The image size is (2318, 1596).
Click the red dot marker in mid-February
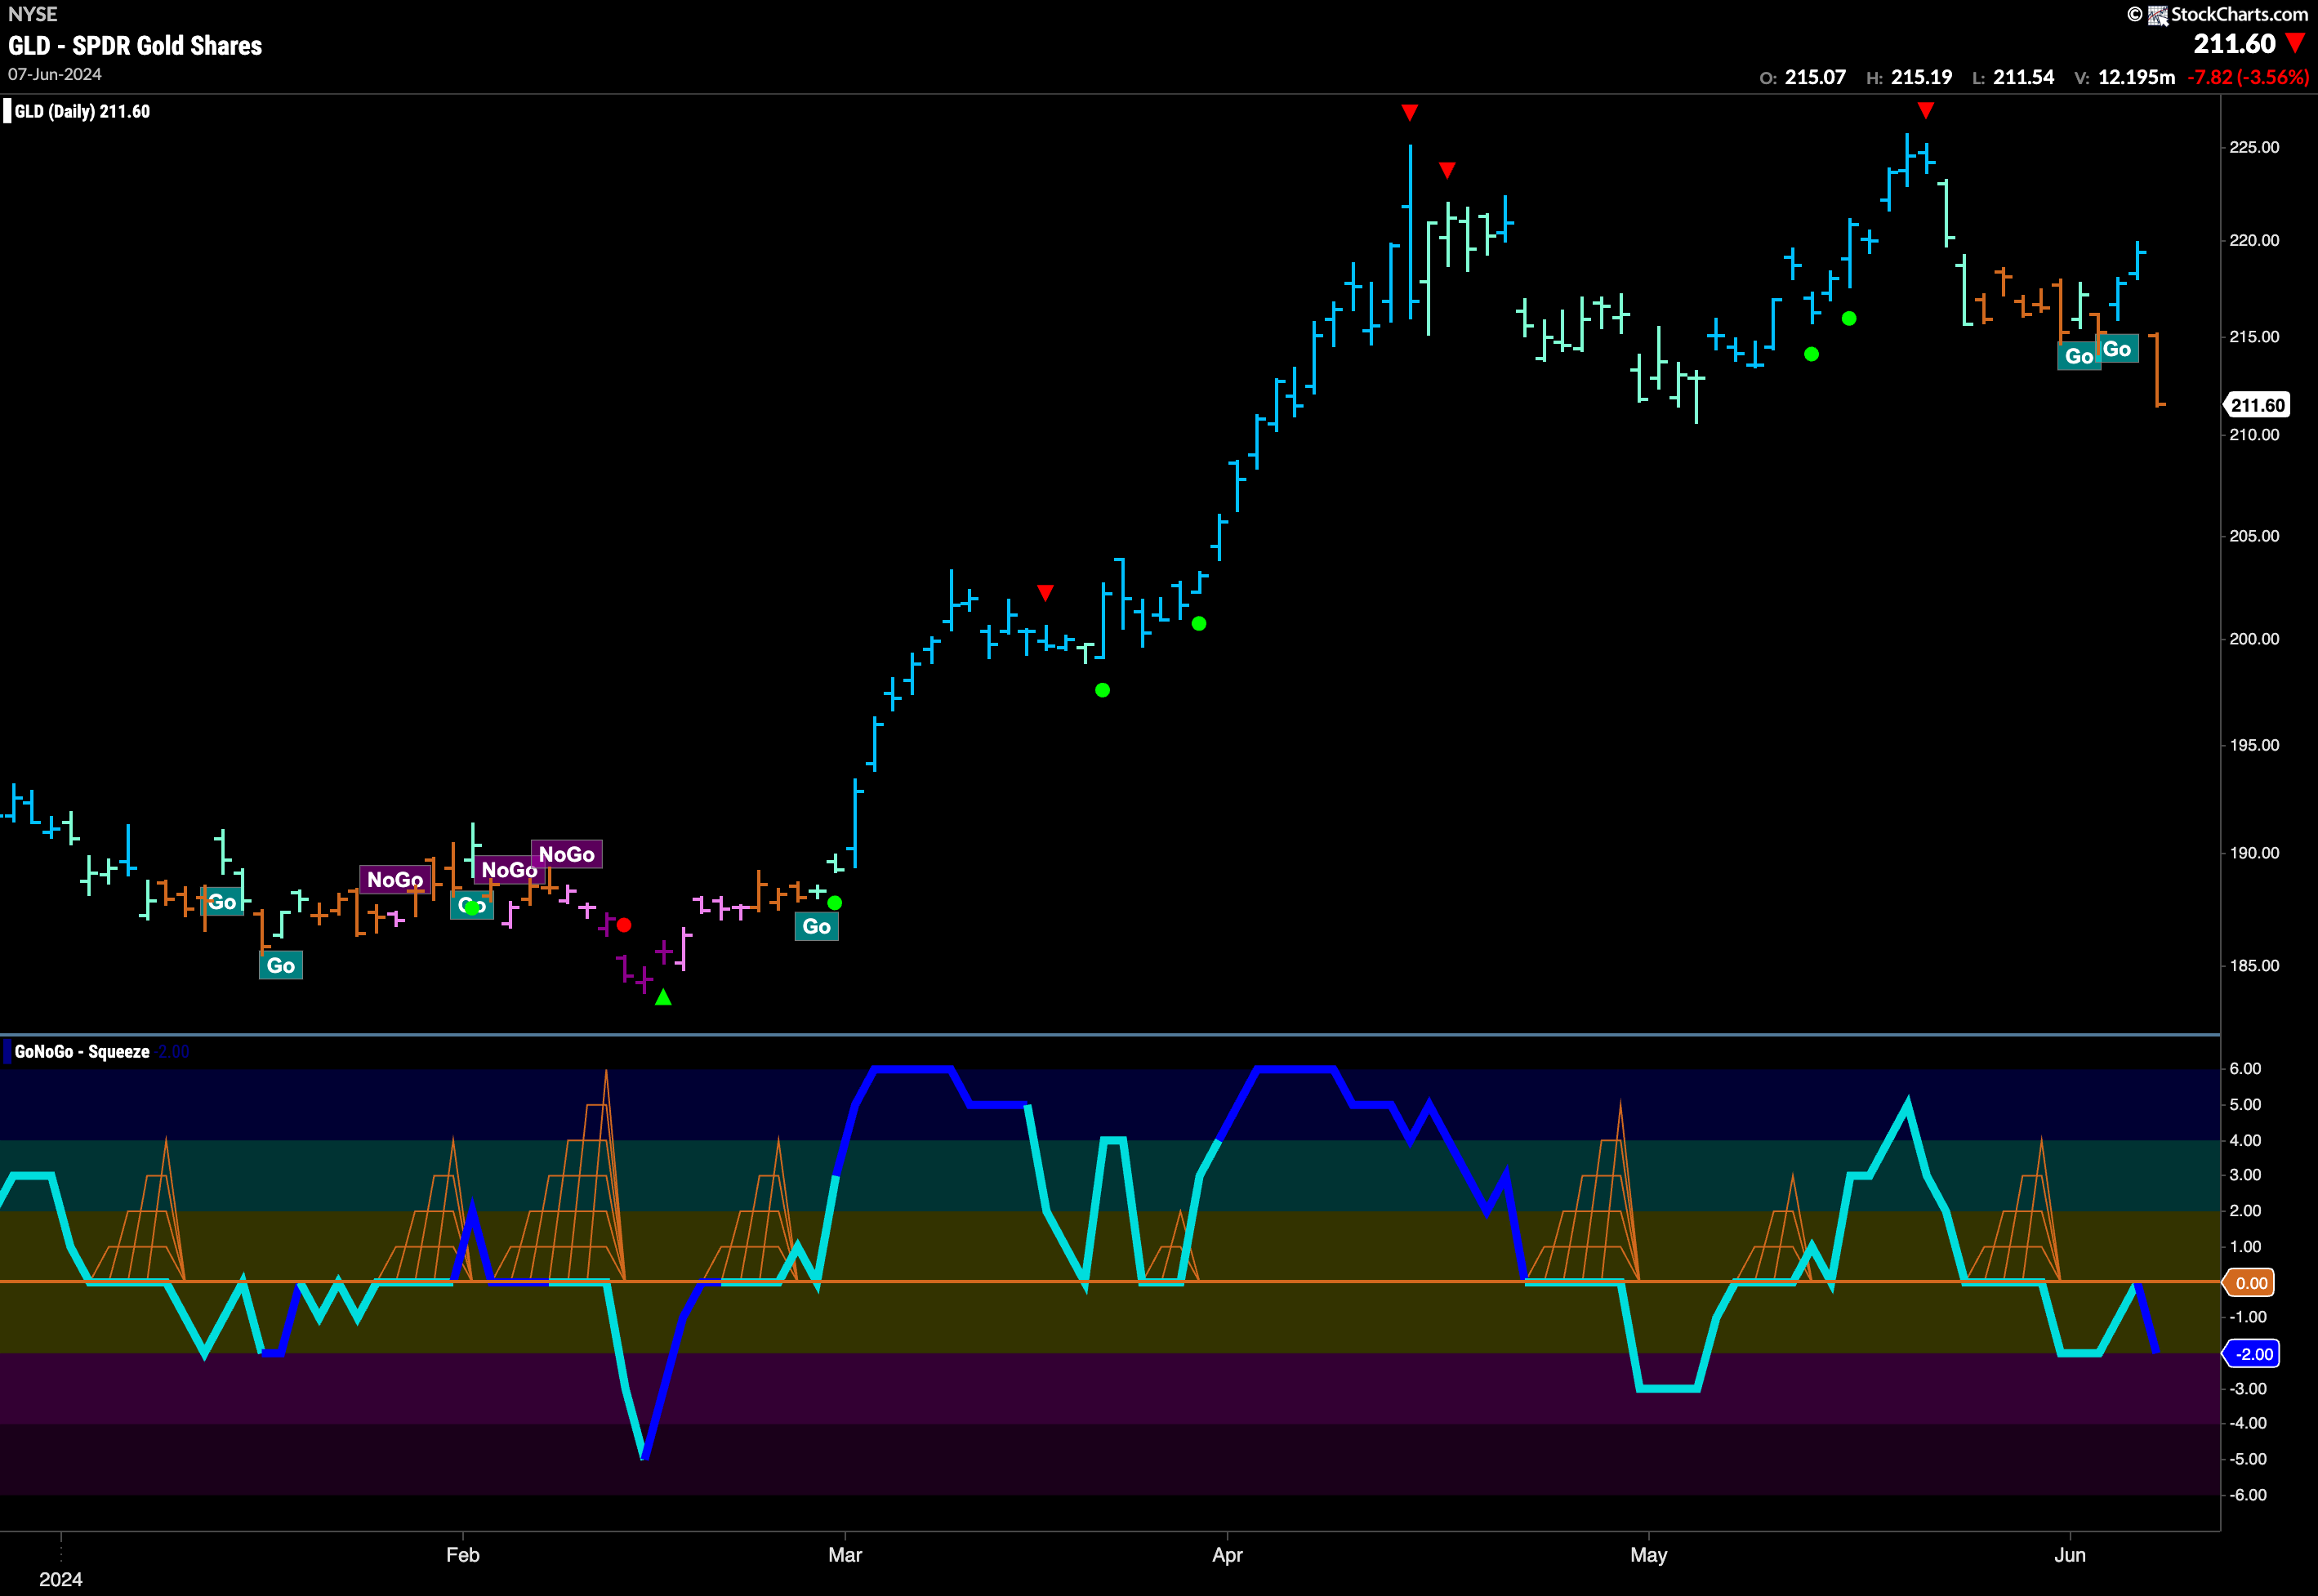pos(624,925)
